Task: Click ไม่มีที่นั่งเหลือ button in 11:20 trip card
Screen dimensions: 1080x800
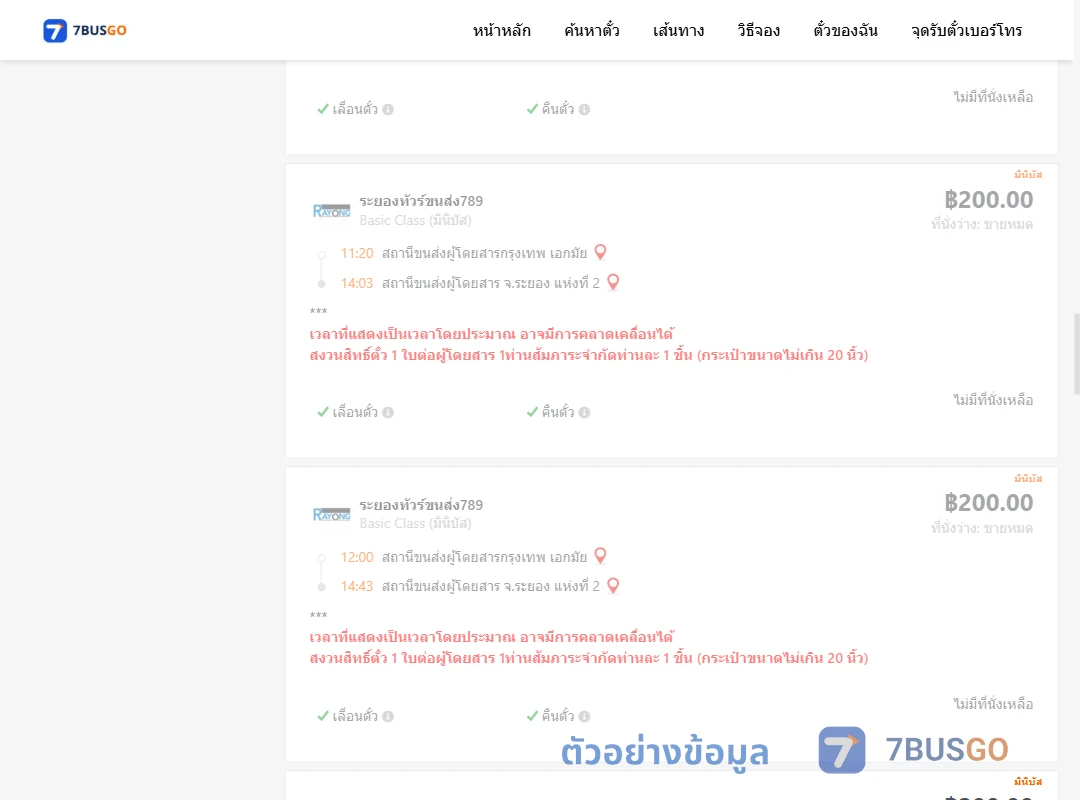Action: (x=993, y=400)
